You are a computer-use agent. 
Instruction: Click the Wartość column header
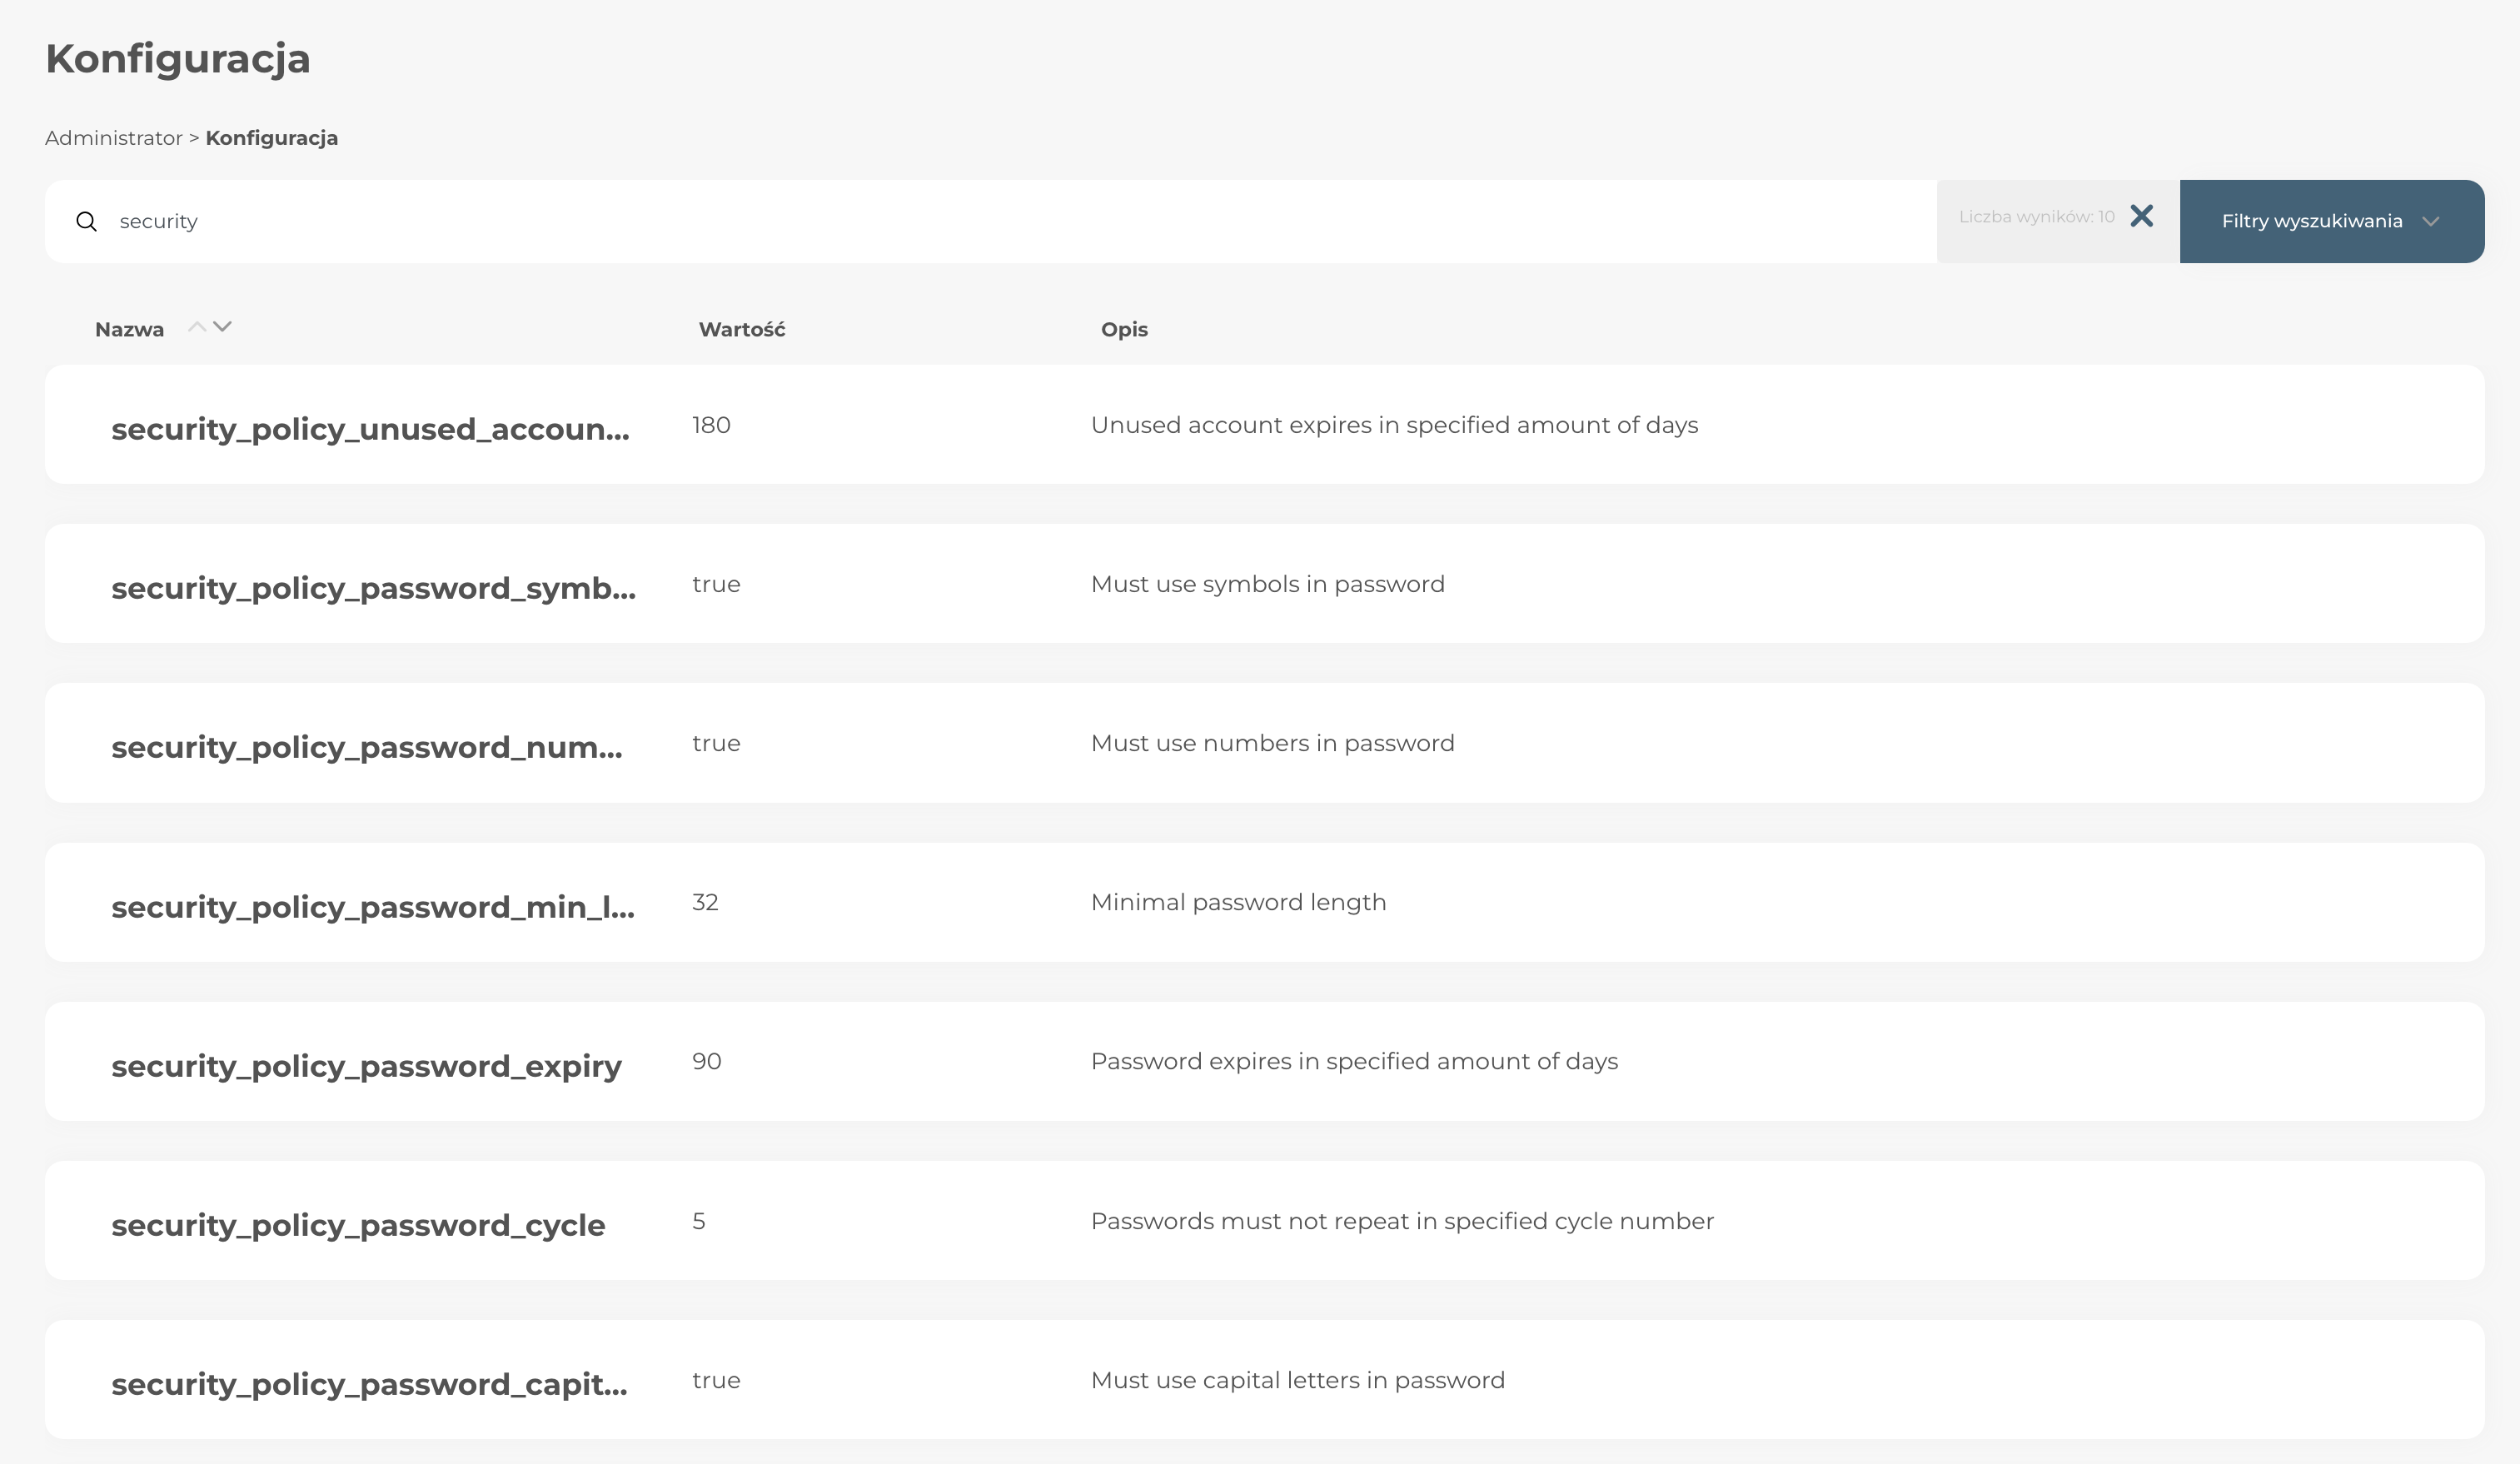coord(741,329)
